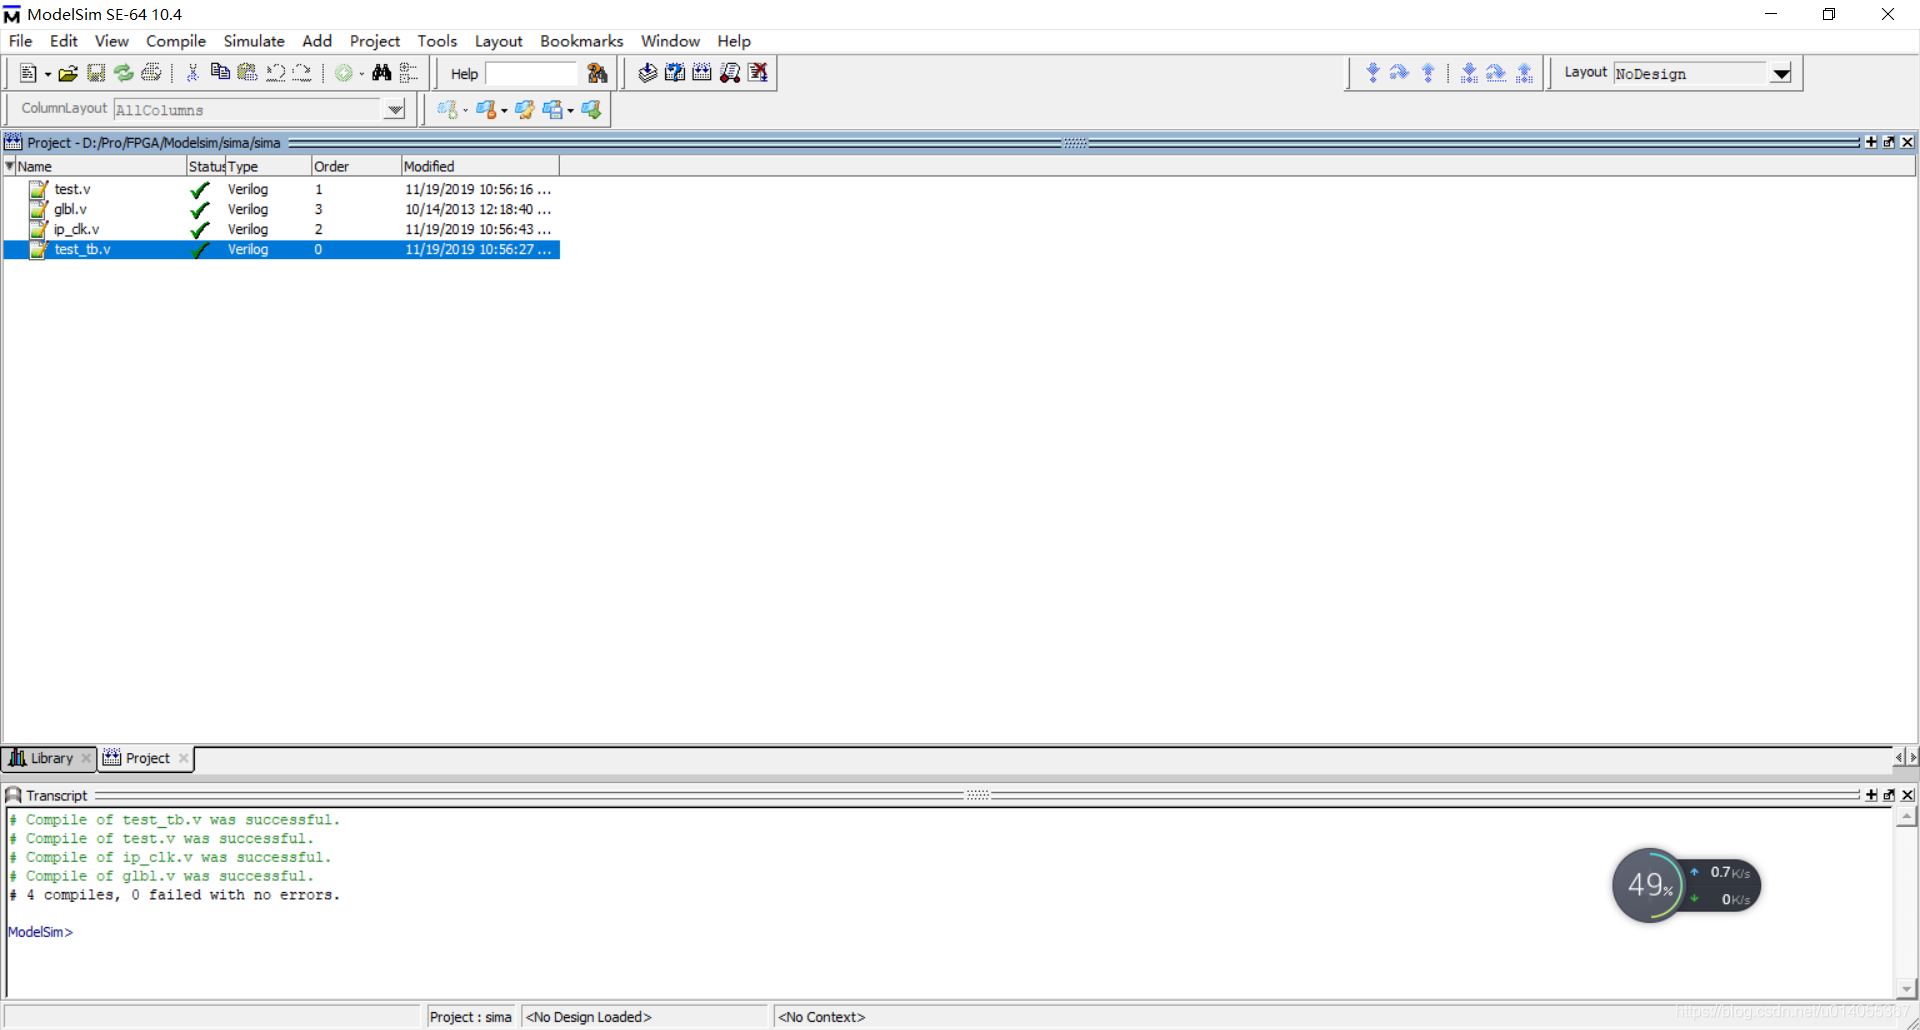Open the ColumnLayout AllColumns combo box arrow

coord(395,110)
